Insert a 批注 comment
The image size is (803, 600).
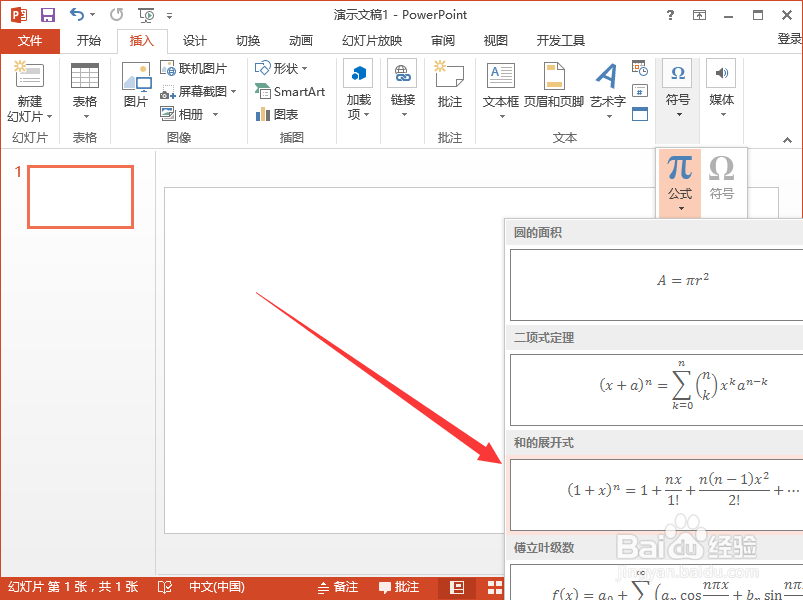450,84
